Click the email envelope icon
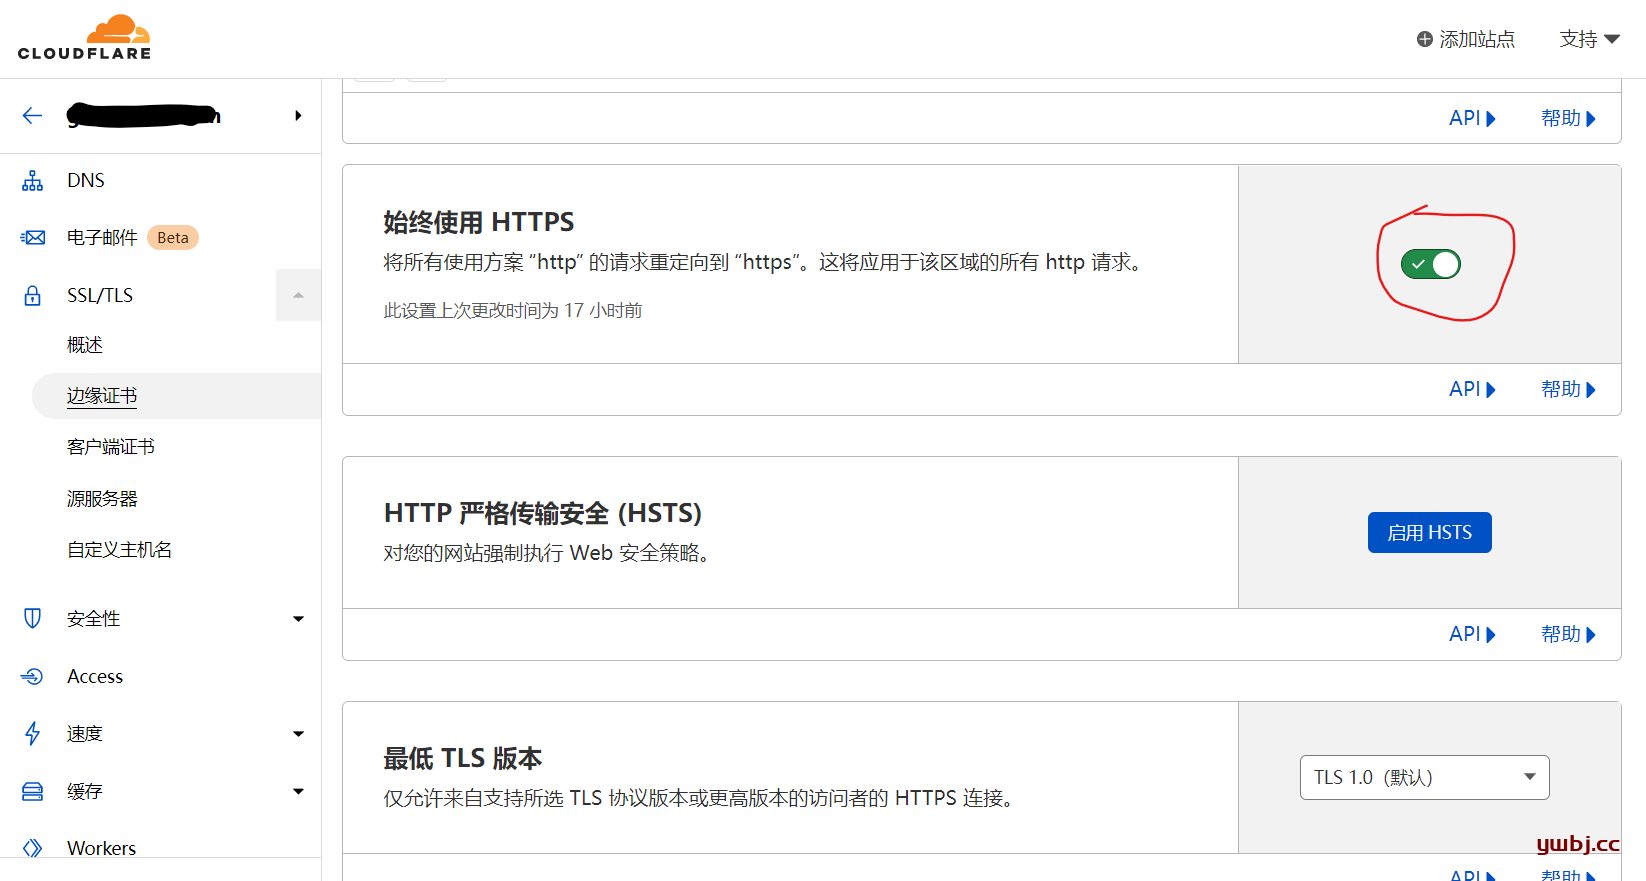 pyautogui.click(x=33, y=238)
